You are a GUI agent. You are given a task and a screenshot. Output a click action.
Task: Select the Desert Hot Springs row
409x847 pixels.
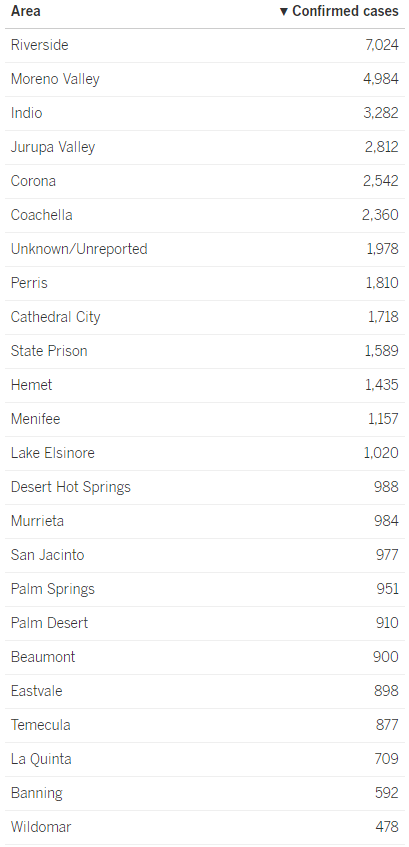click(205, 488)
